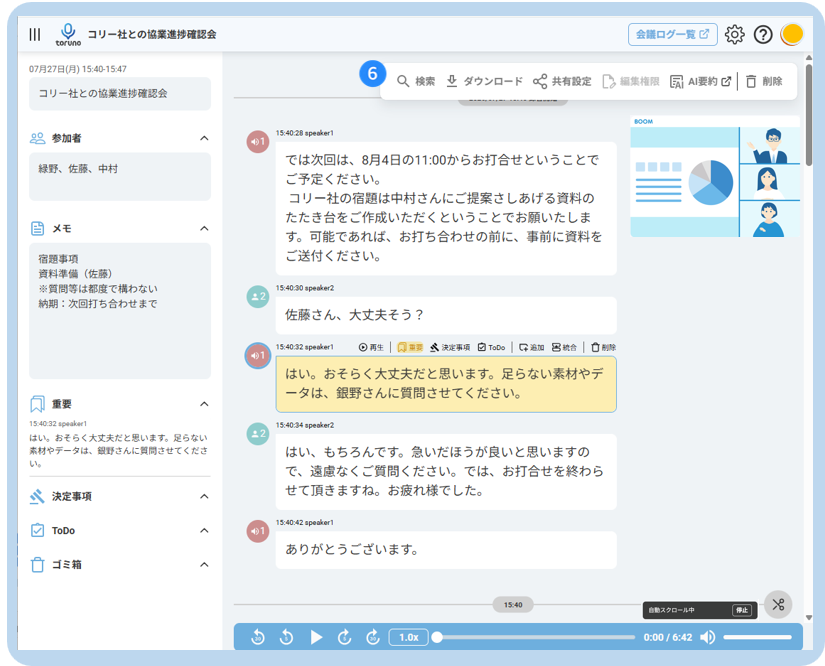Click the ゴミ箱 trash can icon
This screenshot has height=666, width=825.
(37, 564)
